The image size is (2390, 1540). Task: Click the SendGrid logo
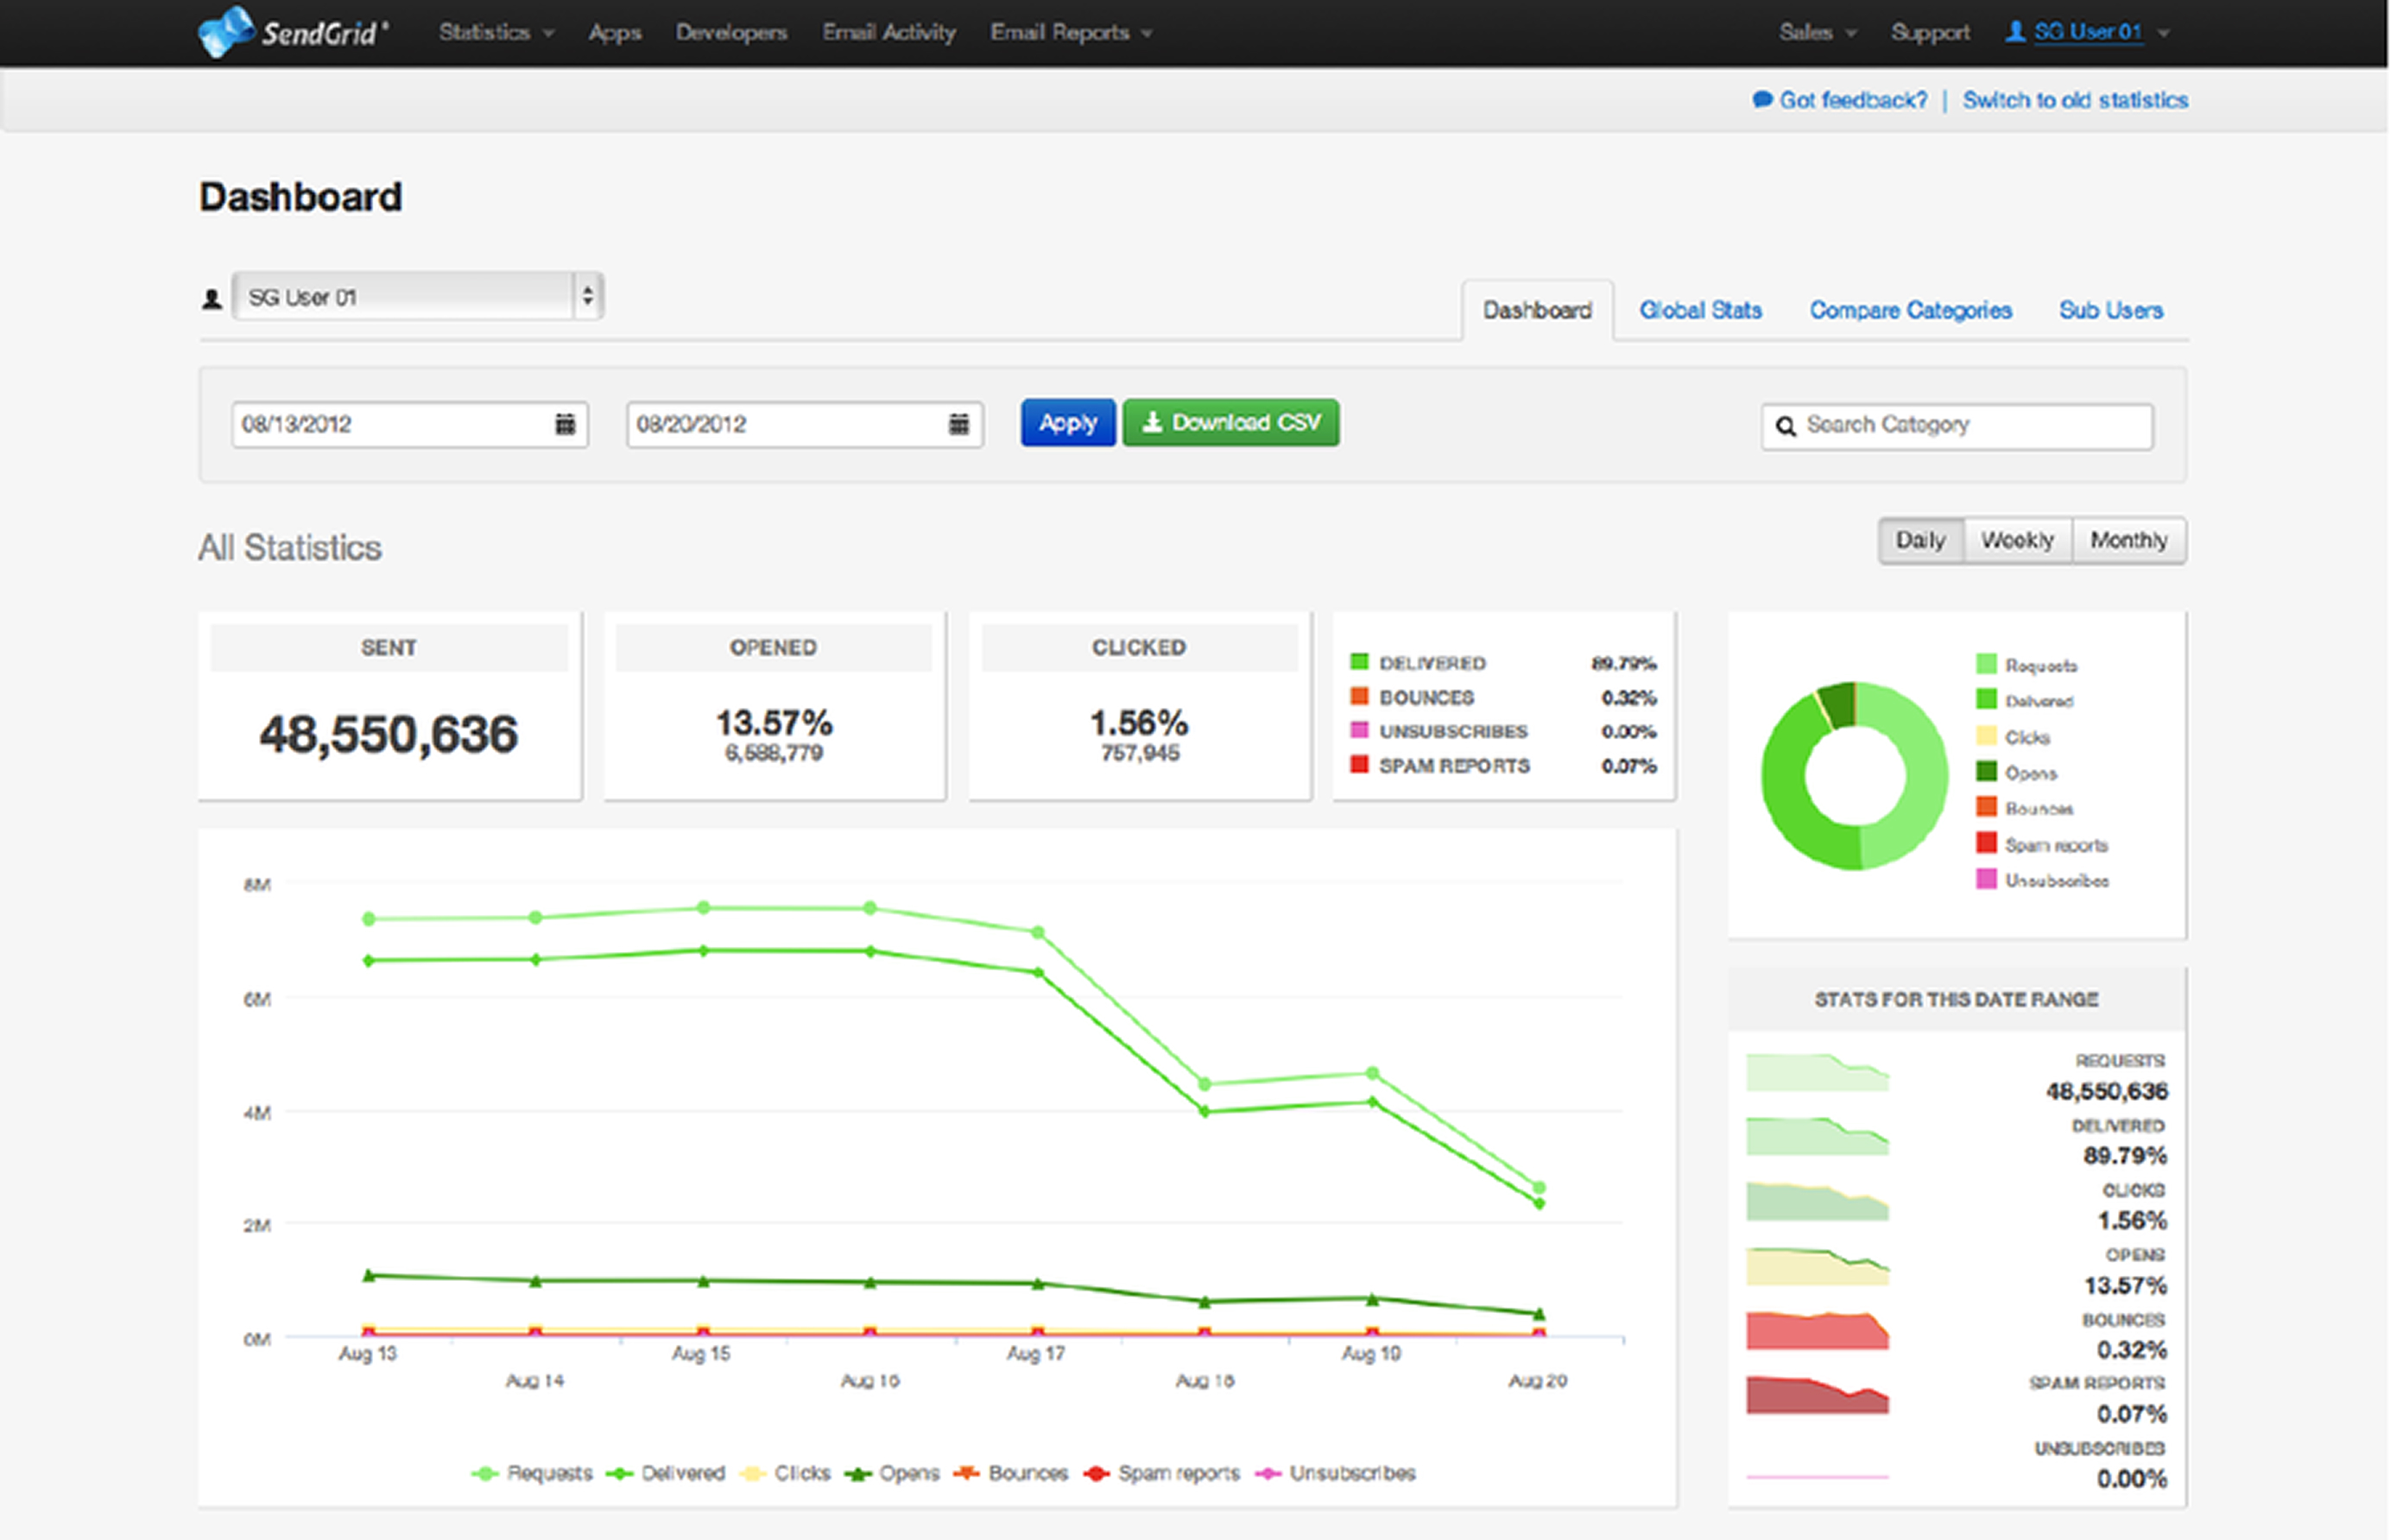(x=293, y=32)
